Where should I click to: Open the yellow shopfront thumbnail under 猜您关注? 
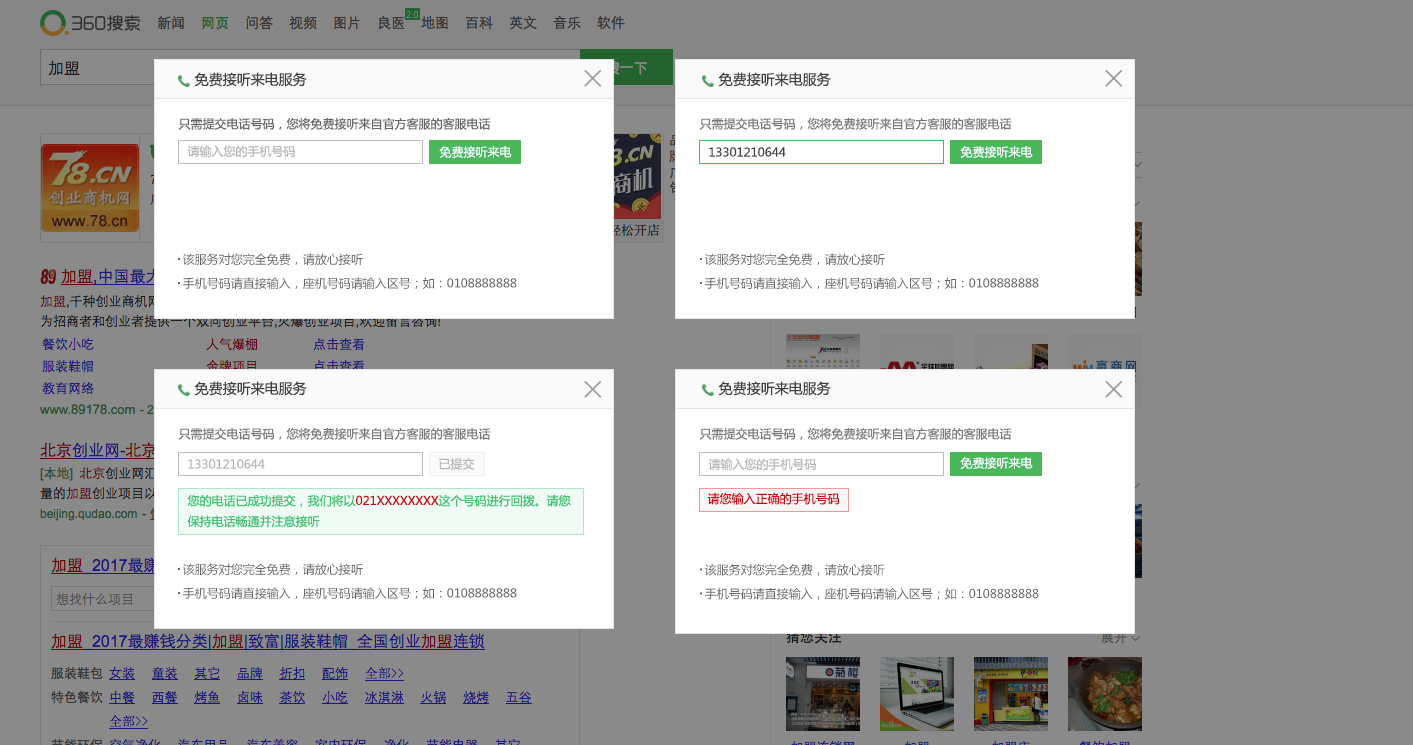point(1011,694)
